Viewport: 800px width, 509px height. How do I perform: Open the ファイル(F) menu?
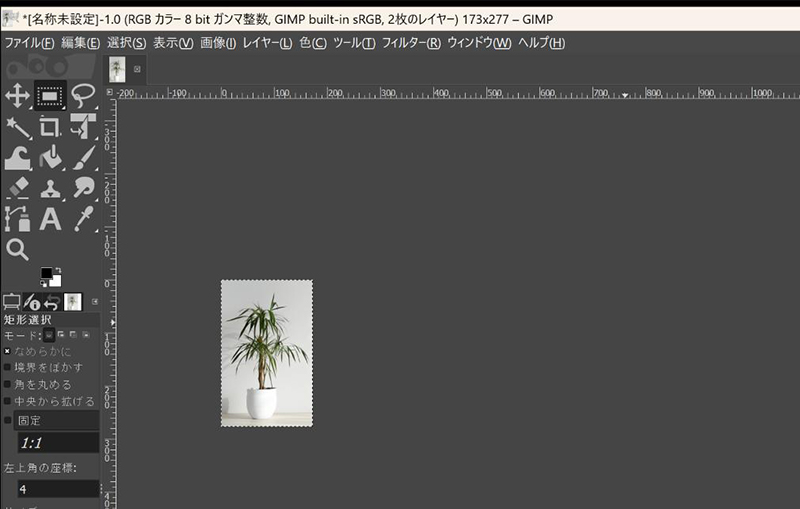coord(29,43)
